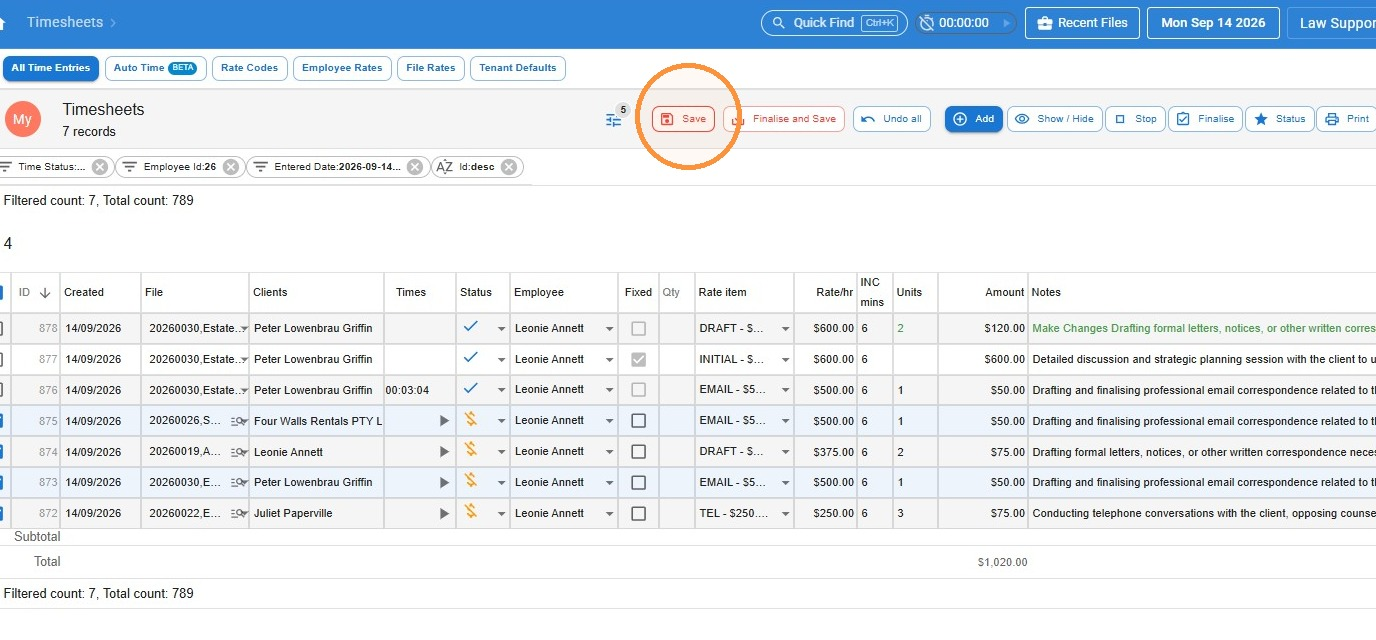The image size is (1376, 640).
Task: Toggle Fixed checkbox for entry 878
Action: (x=638, y=328)
